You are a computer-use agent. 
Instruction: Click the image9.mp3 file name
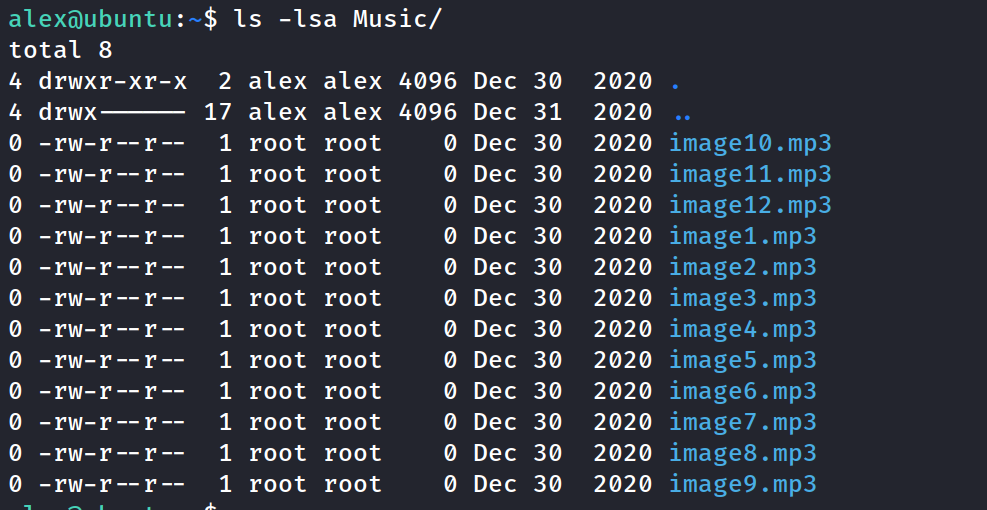coord(742,484)
